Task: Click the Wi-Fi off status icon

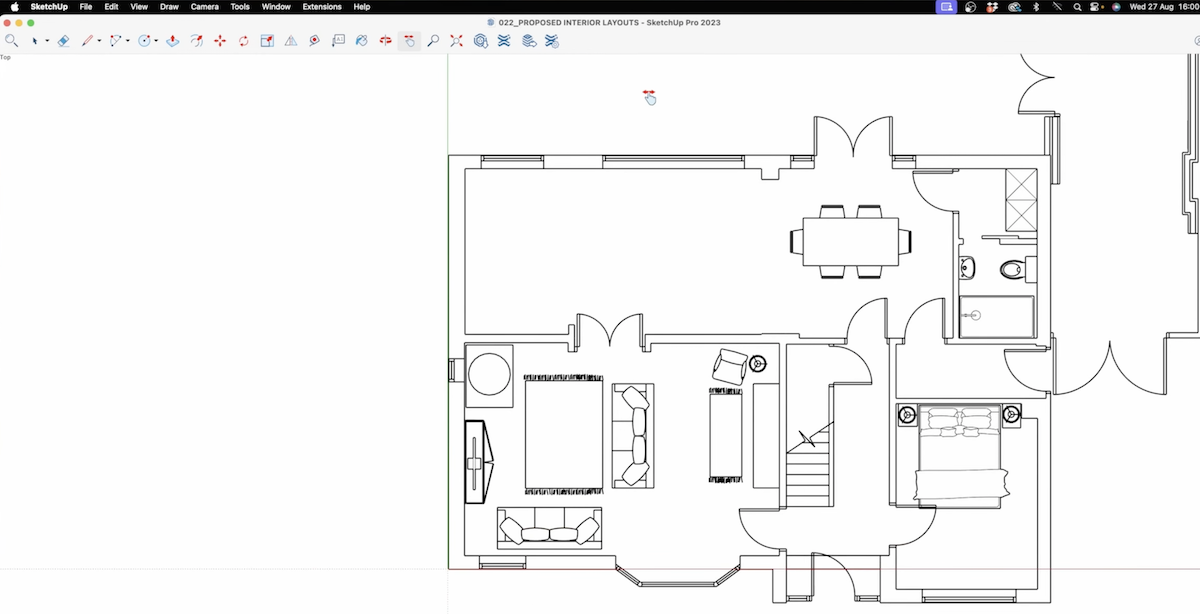Action: click(x=1056, y=7)
